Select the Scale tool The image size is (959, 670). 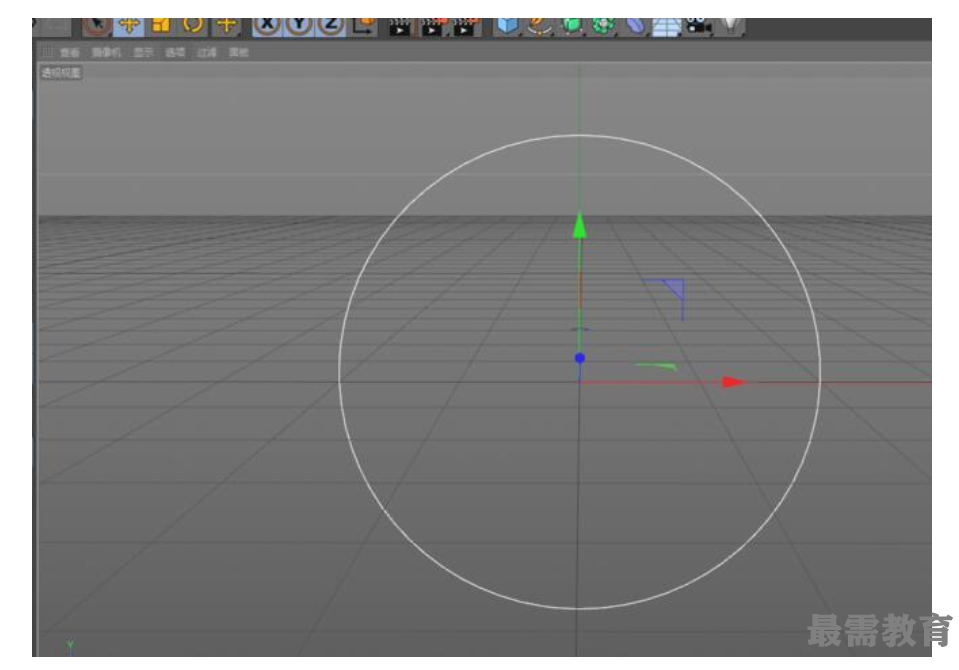pyautogui.click(x=161, y=26)
